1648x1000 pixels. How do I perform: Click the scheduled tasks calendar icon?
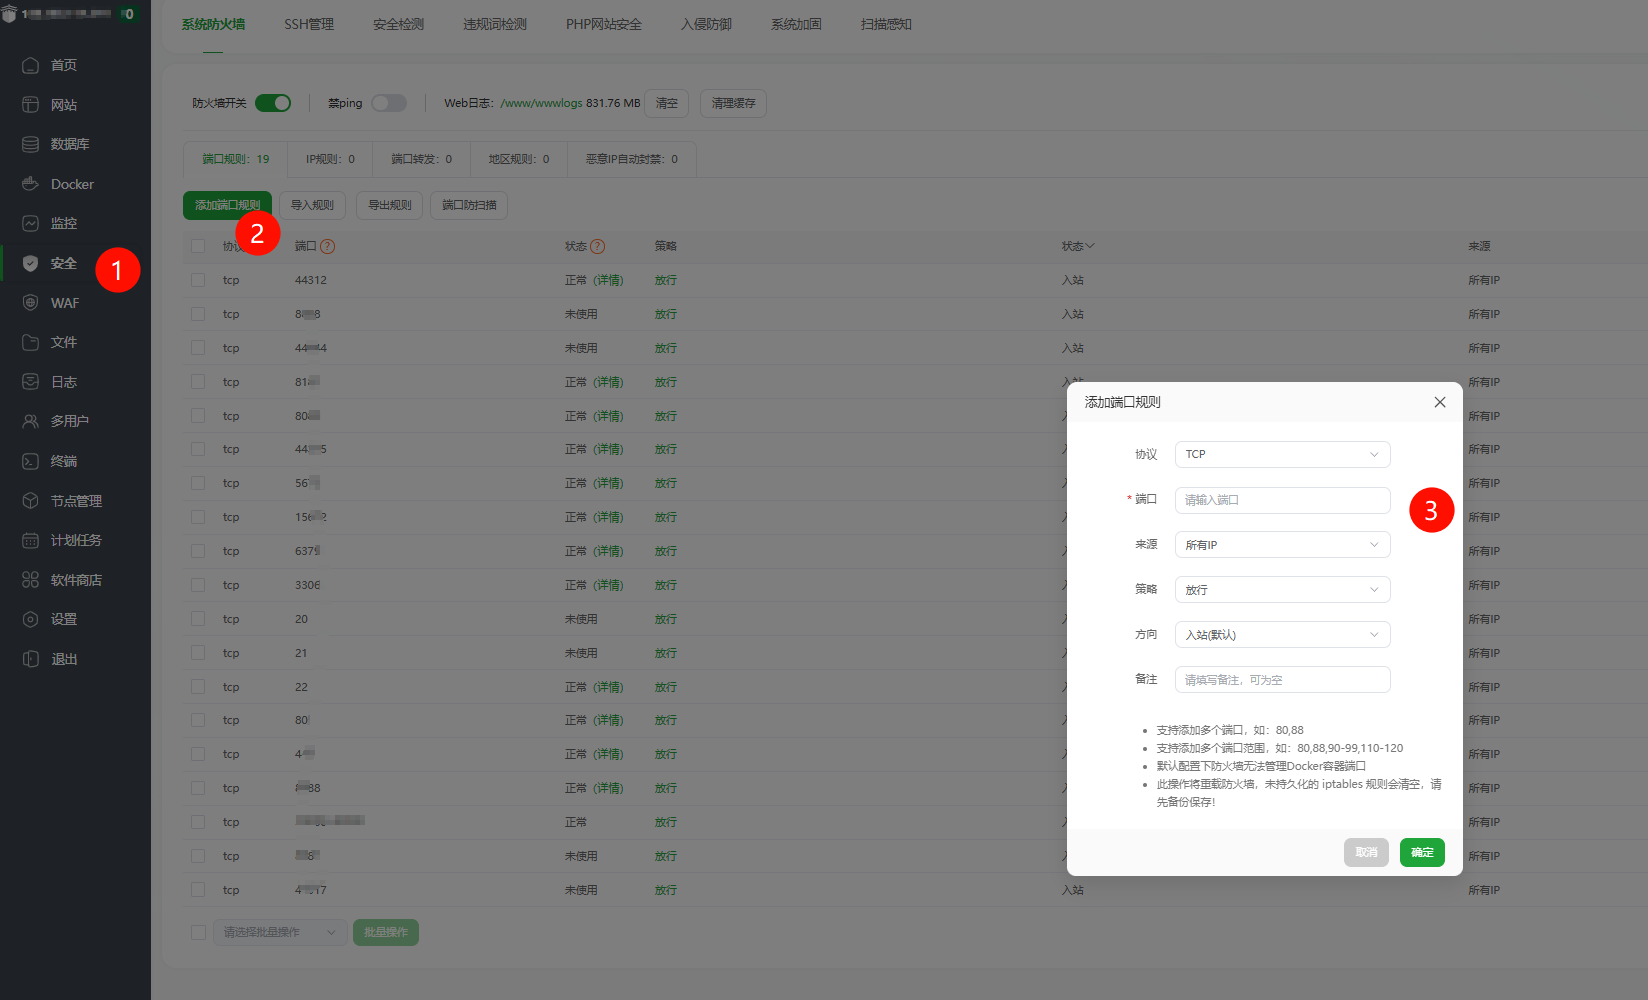31,540
